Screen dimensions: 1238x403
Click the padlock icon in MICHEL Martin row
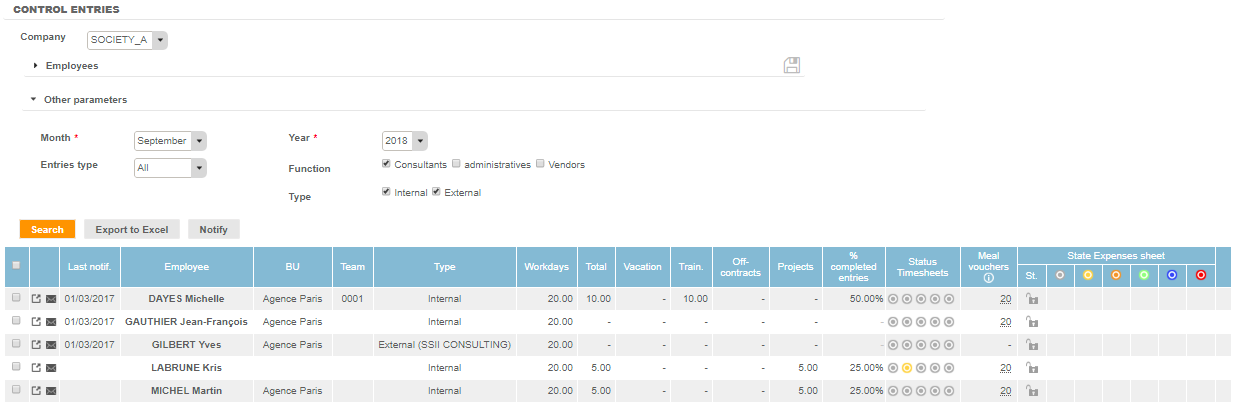pos(1031,391)
